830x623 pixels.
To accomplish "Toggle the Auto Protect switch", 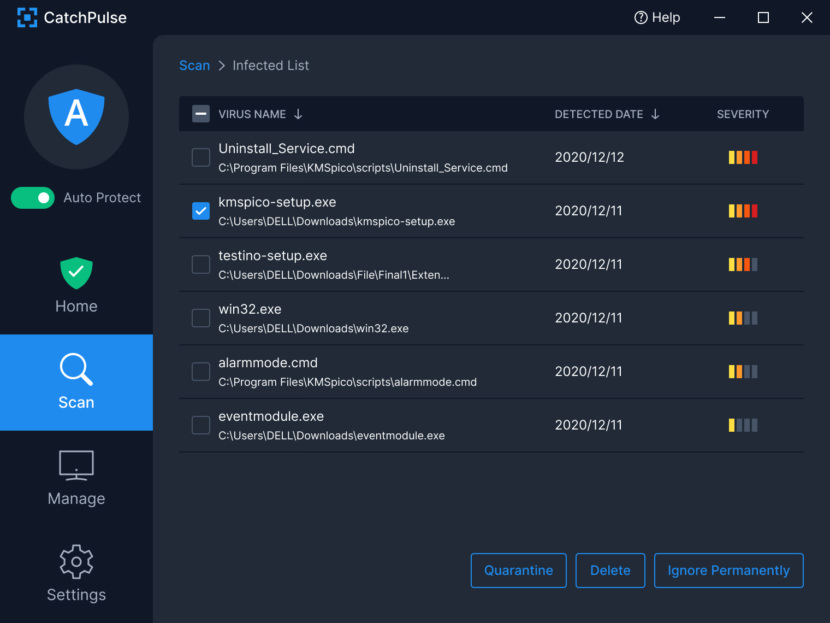I will pos(33,198).
